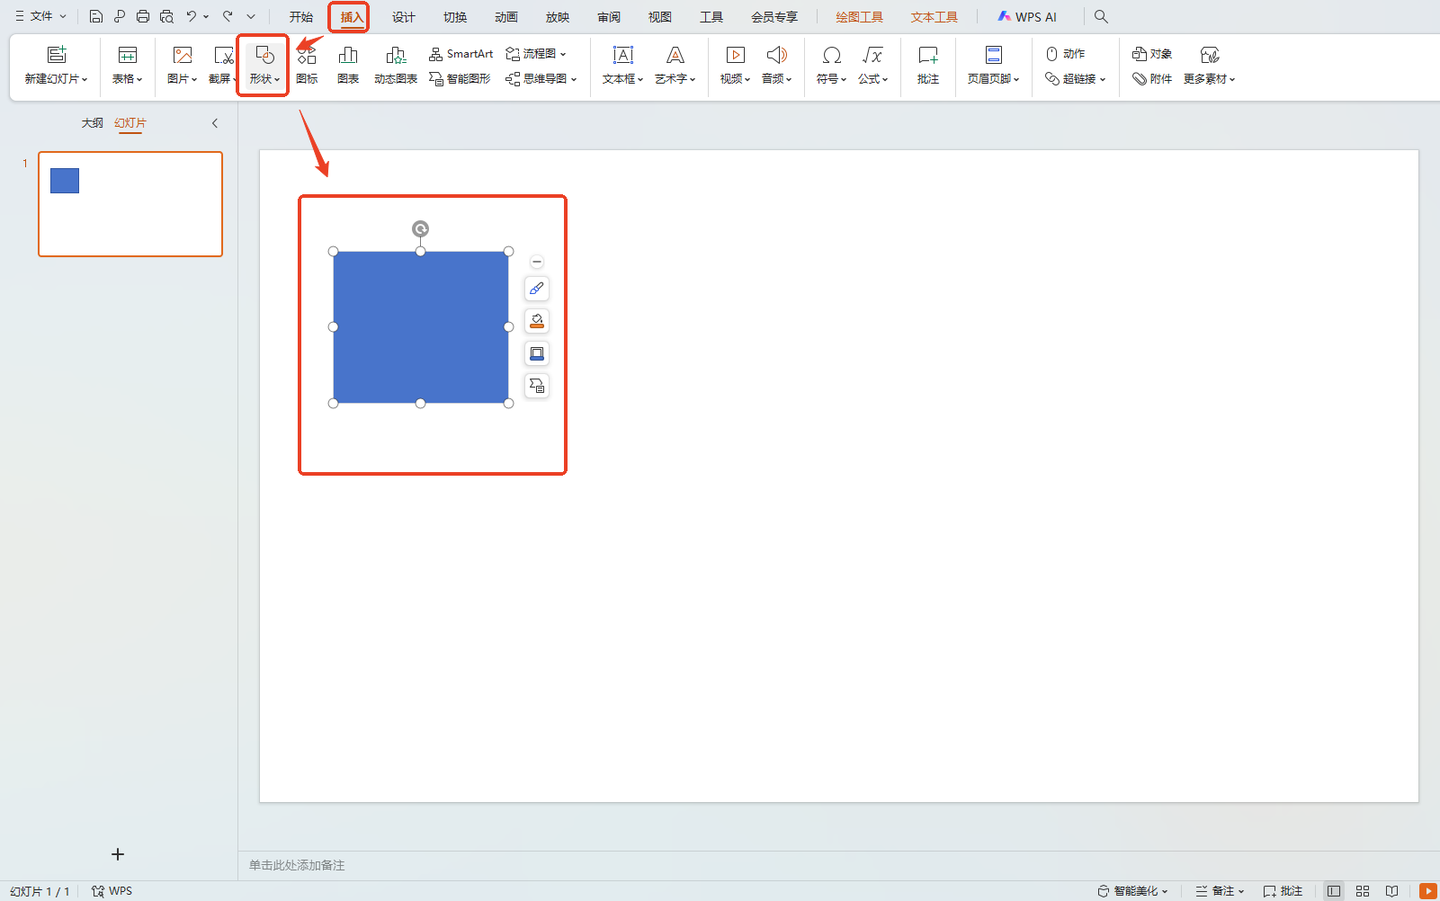Switch to the 设计 ribbon tab
Screen dimensions: 1440x901
pos(403,17)
